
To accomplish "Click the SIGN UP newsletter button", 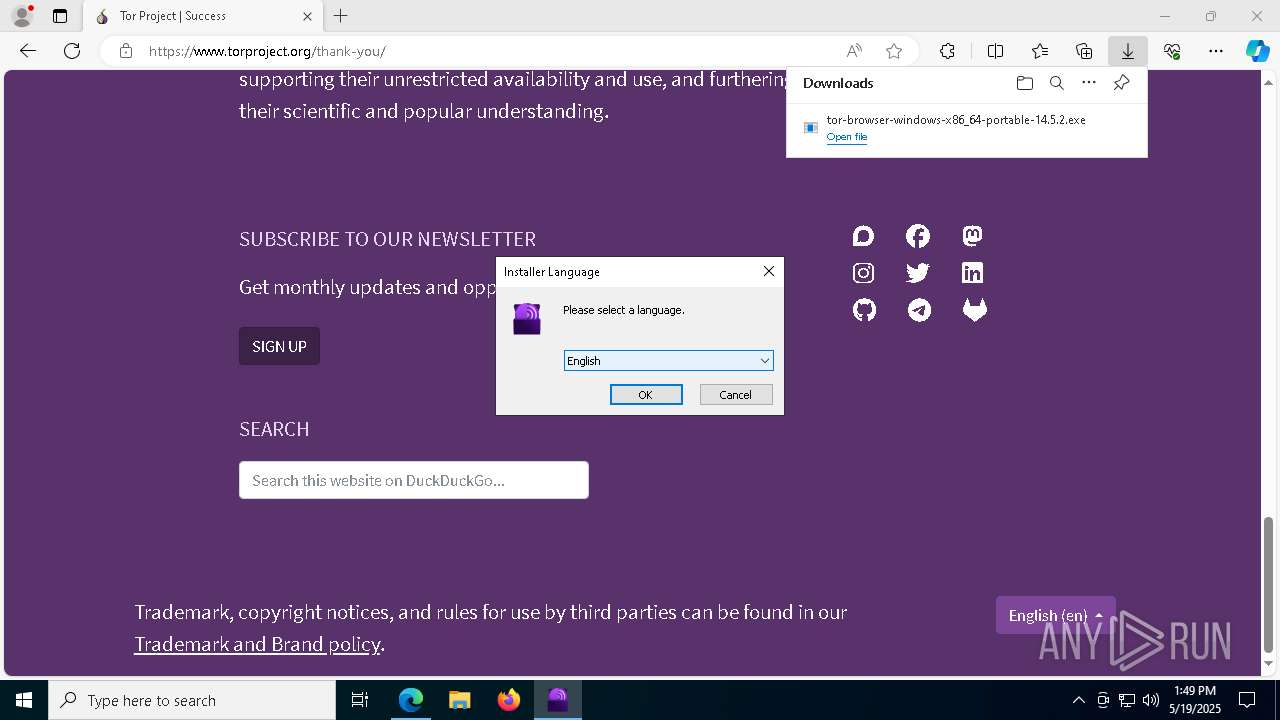I will (x=279, y=346).
